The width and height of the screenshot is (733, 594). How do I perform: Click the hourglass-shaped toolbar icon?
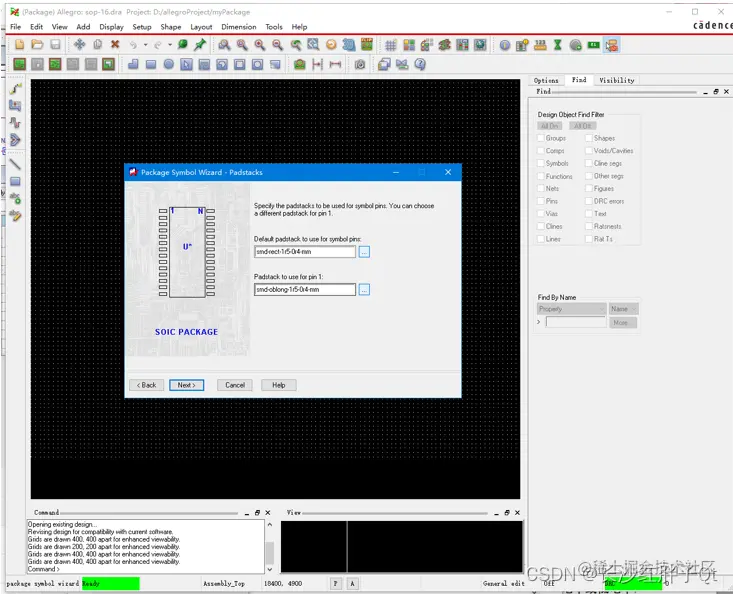point(558,45)
